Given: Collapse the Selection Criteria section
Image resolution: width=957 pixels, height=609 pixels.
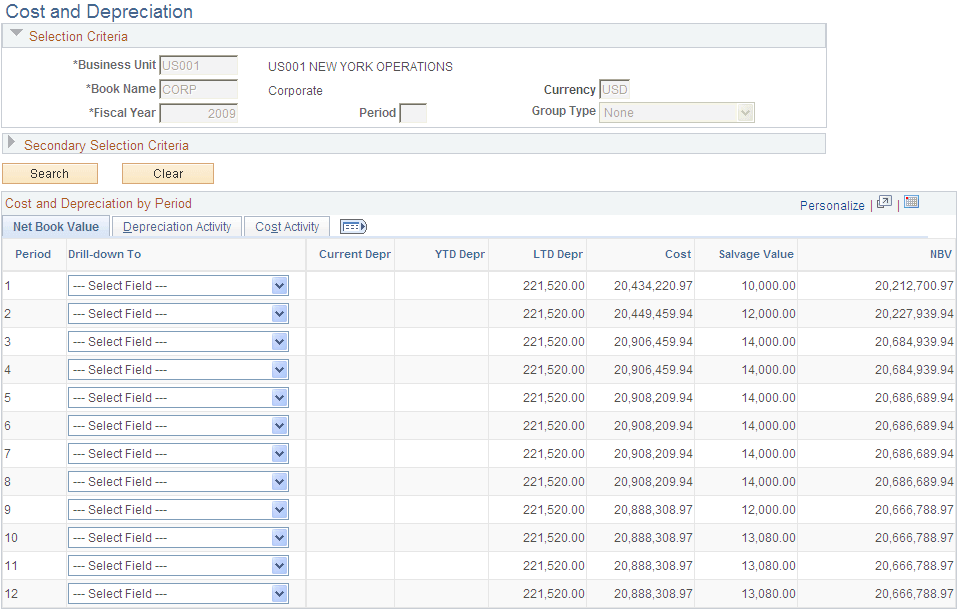Looking at the screenshot, I should 15,34.
